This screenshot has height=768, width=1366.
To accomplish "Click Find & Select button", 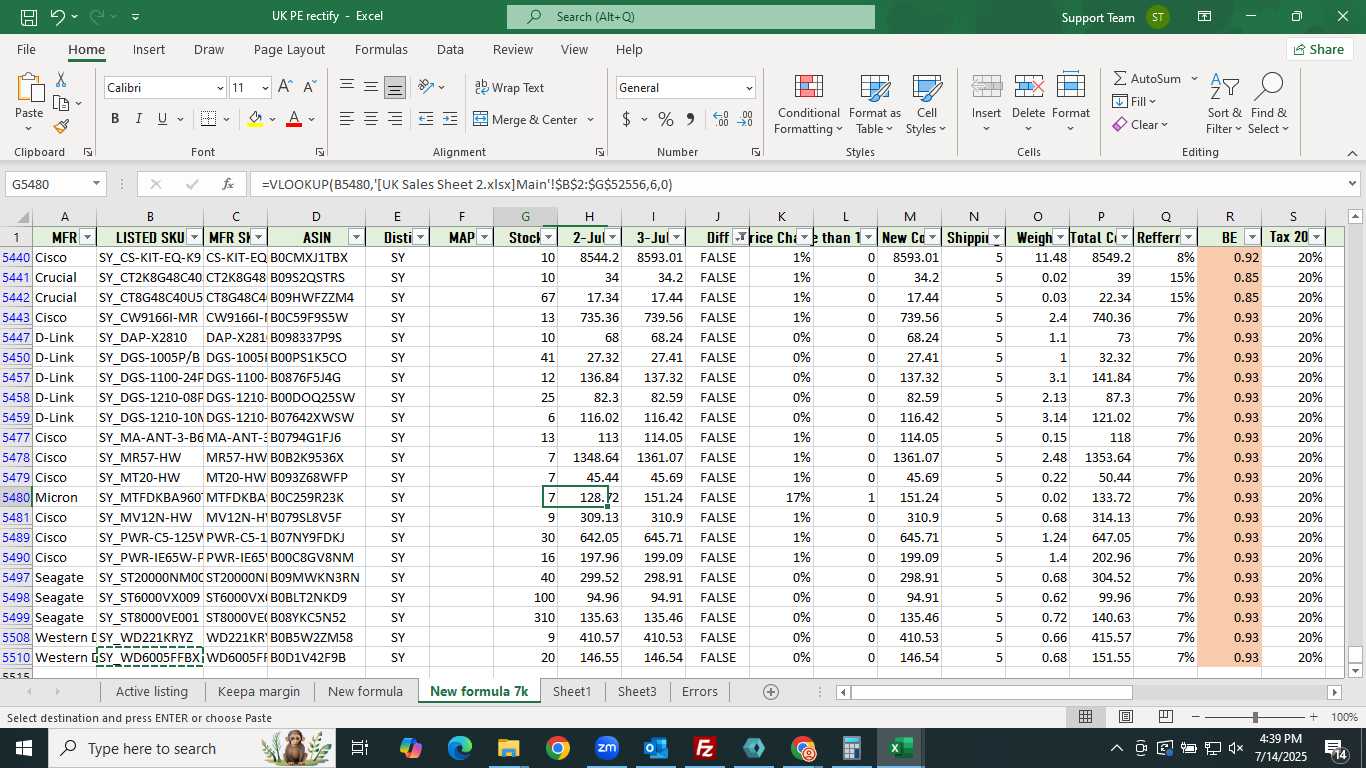I will click(x=1268, y=104).
